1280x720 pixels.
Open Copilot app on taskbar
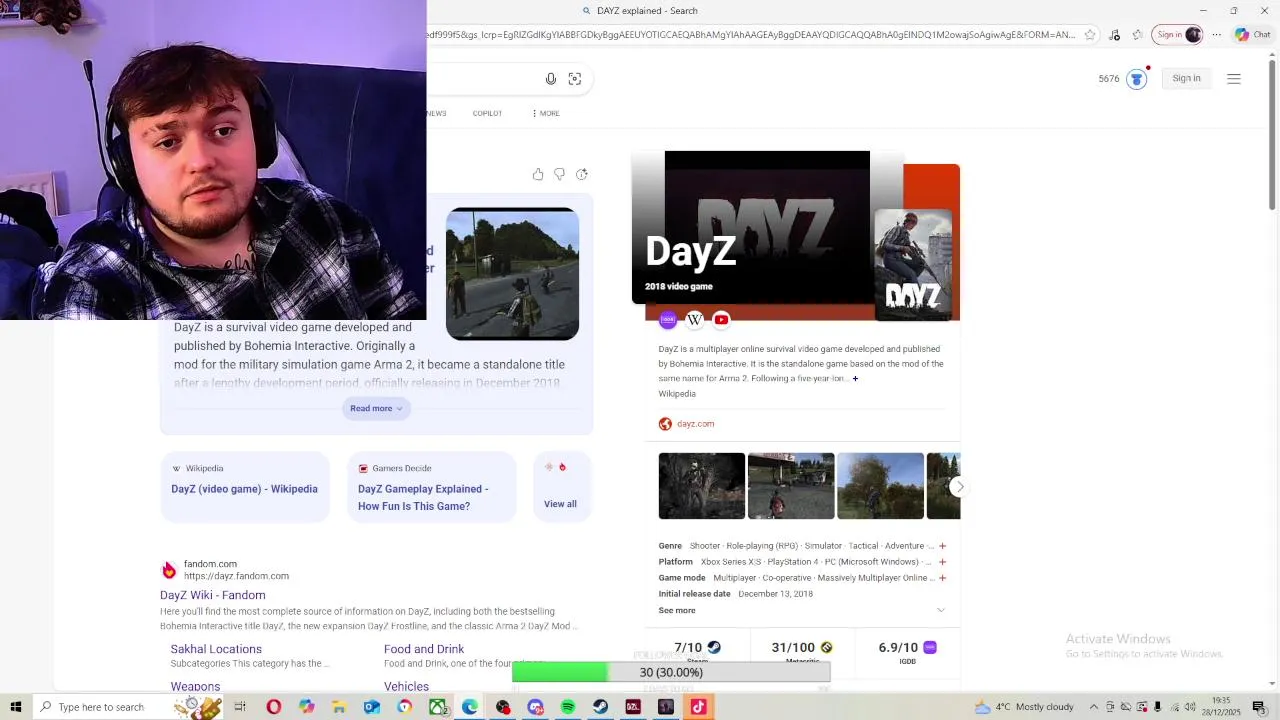click(x=306, y=707)
